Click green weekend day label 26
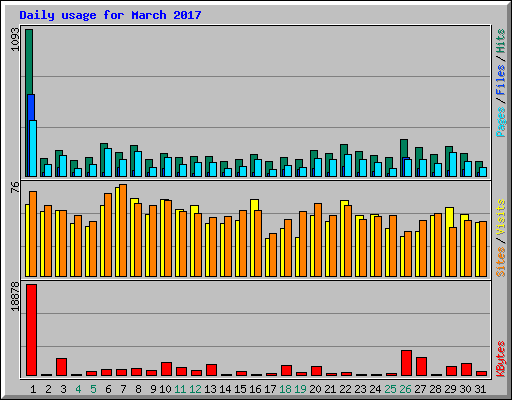This screenshot has width=512, height=400. click(x=405, y=389)
